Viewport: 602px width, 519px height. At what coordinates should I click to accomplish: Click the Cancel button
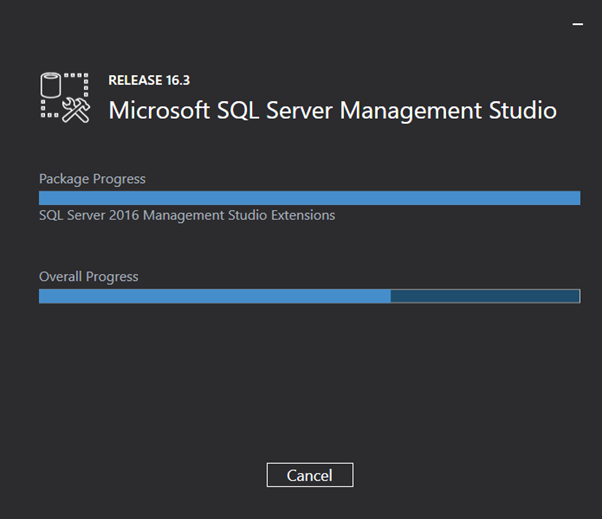point(310,475)
